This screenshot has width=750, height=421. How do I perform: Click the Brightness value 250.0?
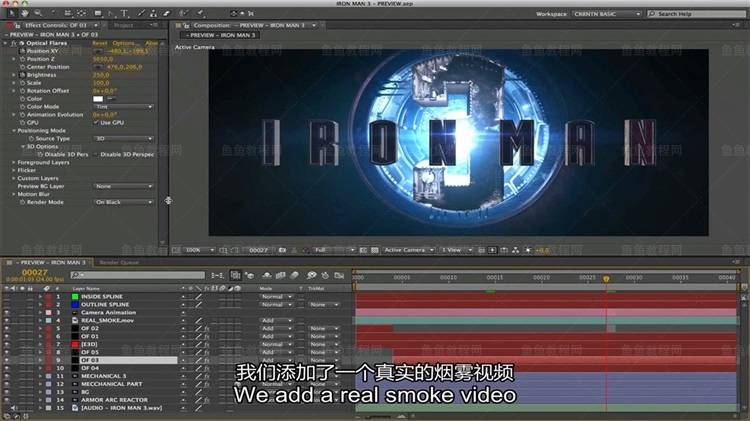(x=101, y=75)
